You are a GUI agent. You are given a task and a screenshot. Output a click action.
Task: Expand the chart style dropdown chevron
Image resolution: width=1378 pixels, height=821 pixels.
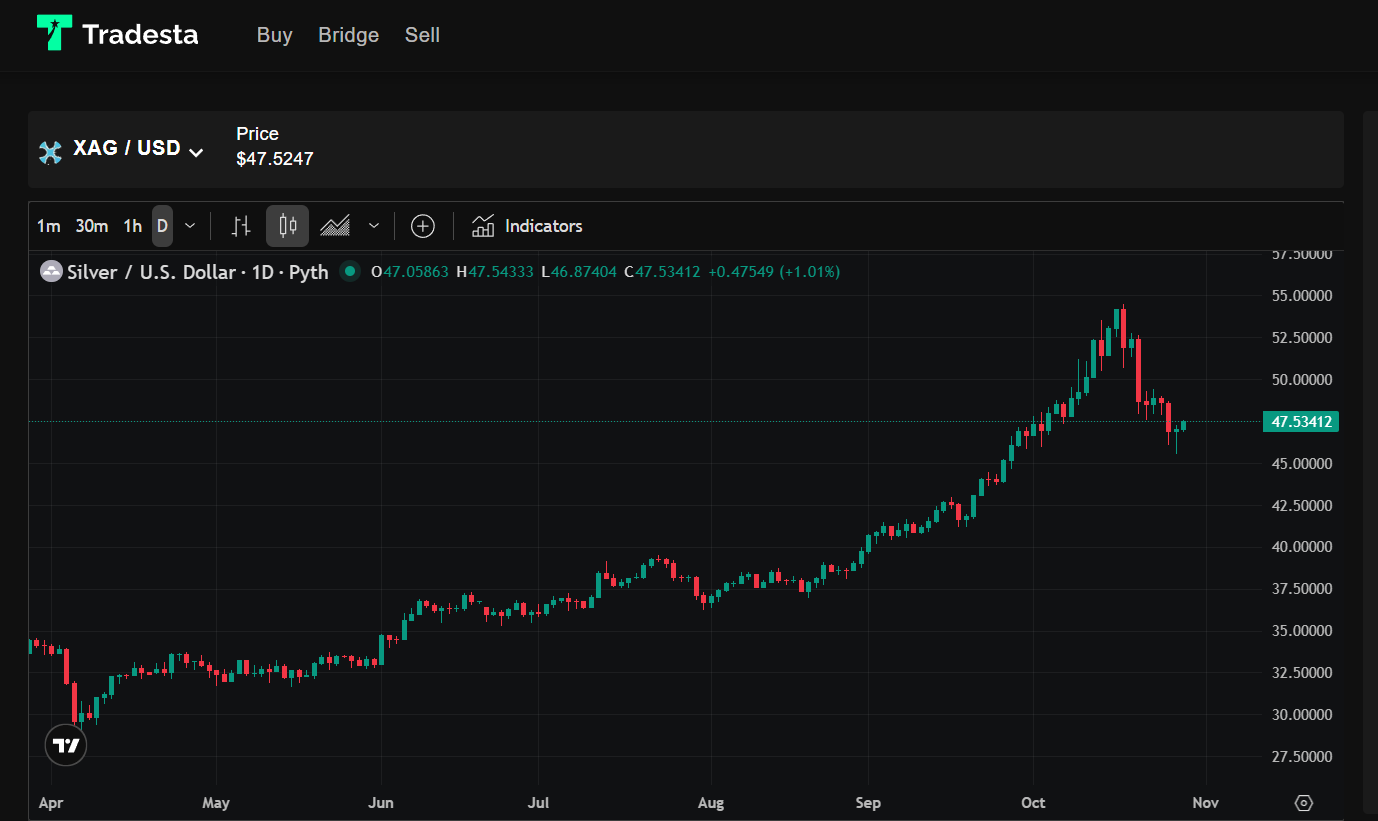pos(374,226)
